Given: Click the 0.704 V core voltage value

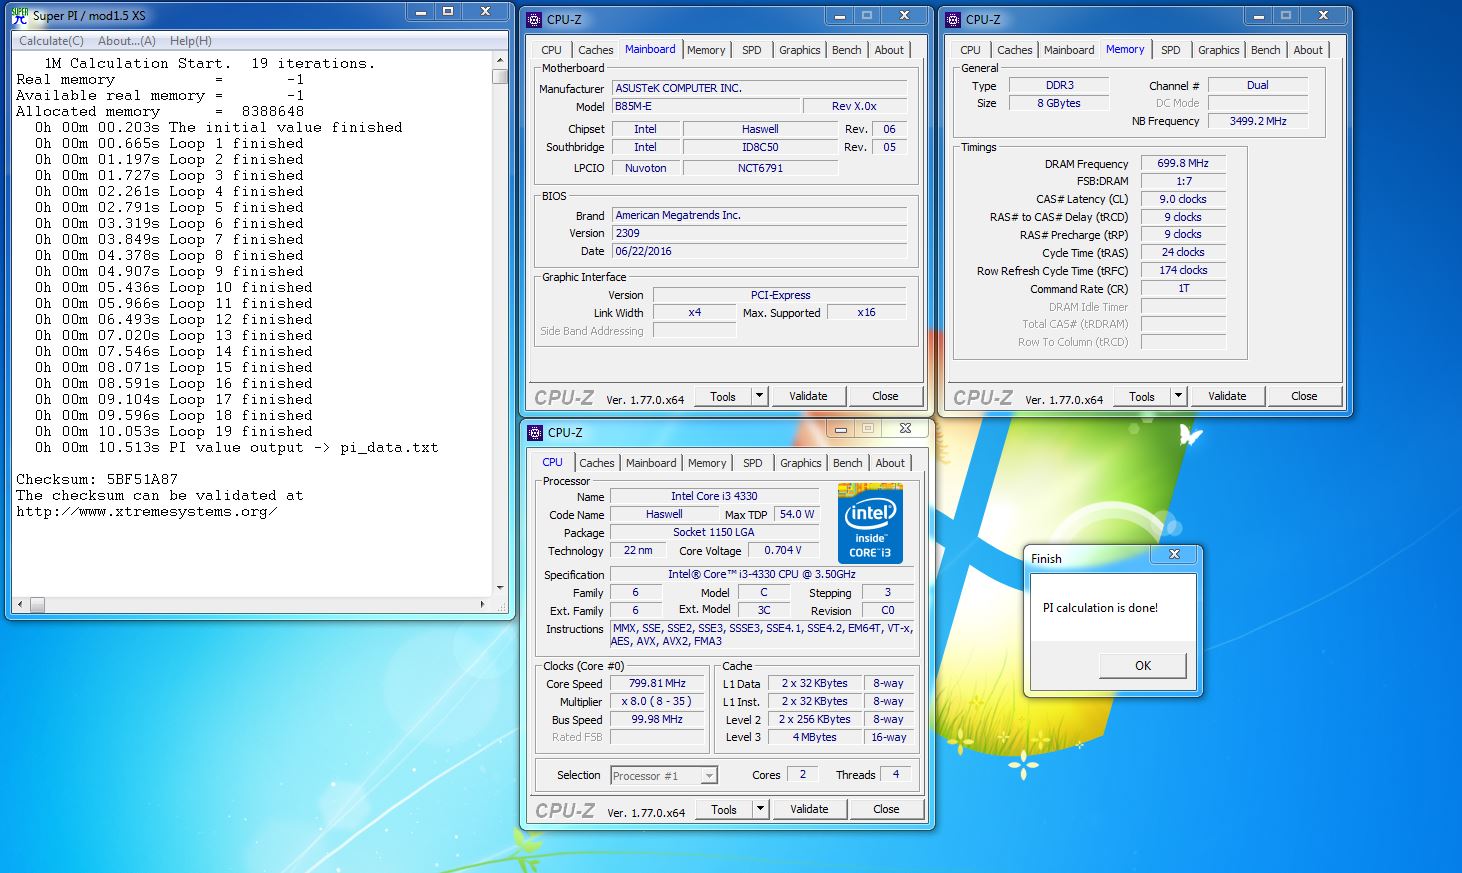Looking at the screenshot, I should click(x=783, y=550).
